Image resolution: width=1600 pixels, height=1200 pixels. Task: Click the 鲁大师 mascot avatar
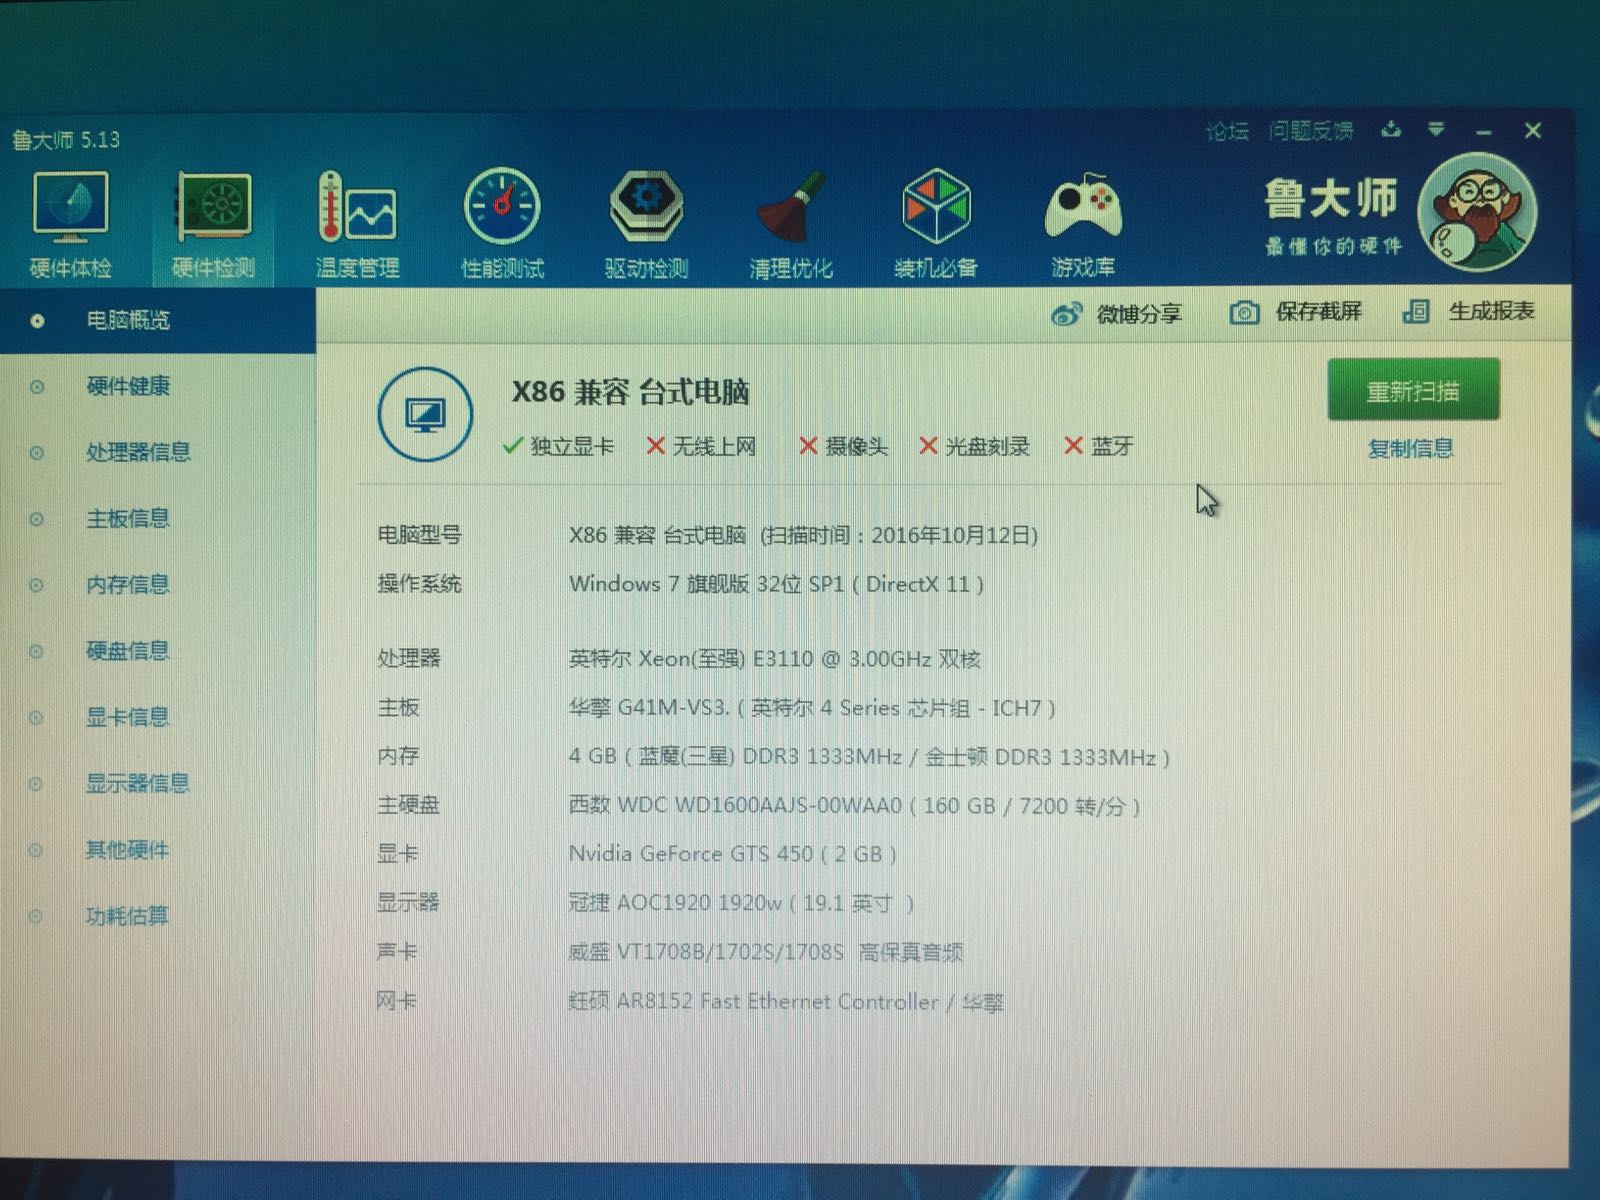1477,212
